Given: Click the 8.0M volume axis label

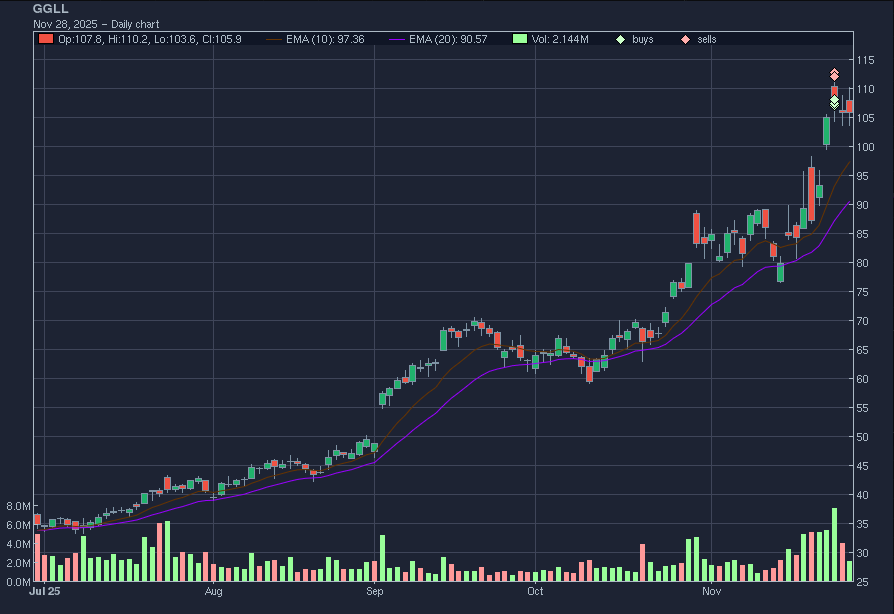Looking at the screenshot, I should tap(18, 506).
